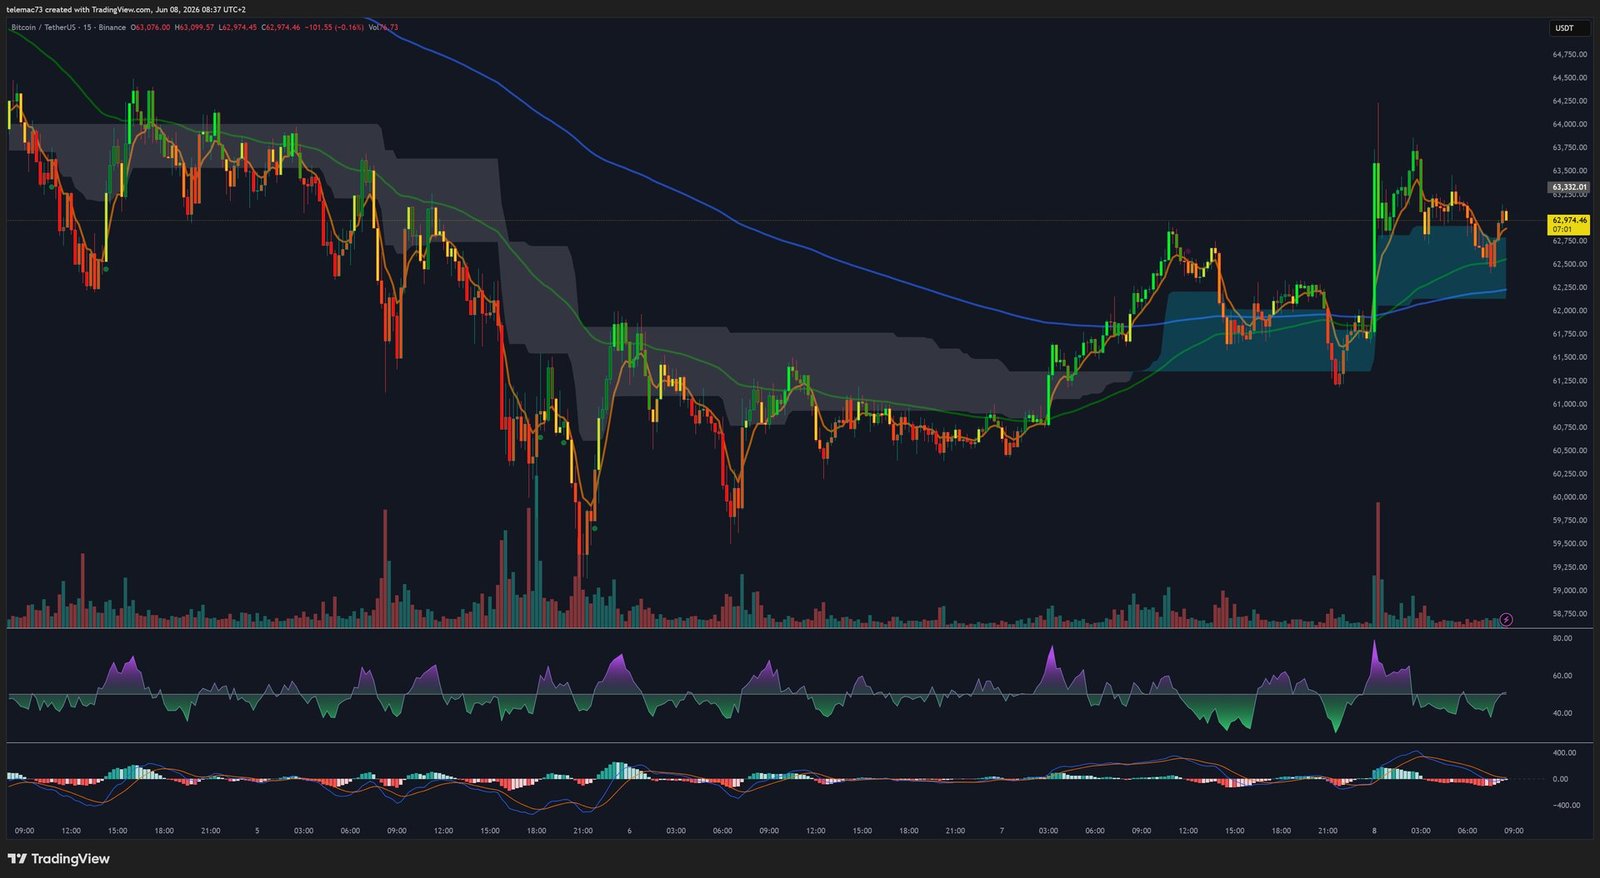Click the TradingView logo

[x=58, y=859]
